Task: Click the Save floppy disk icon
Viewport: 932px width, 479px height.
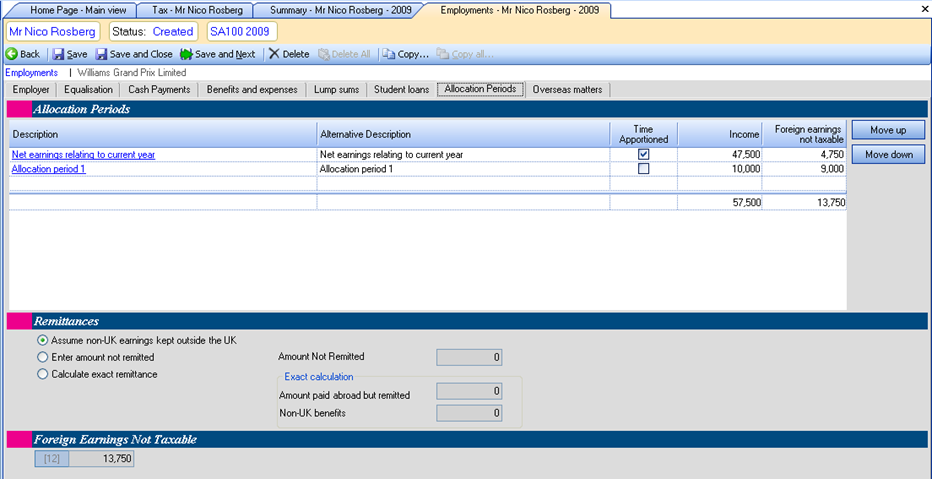Action: coord(58,54)
